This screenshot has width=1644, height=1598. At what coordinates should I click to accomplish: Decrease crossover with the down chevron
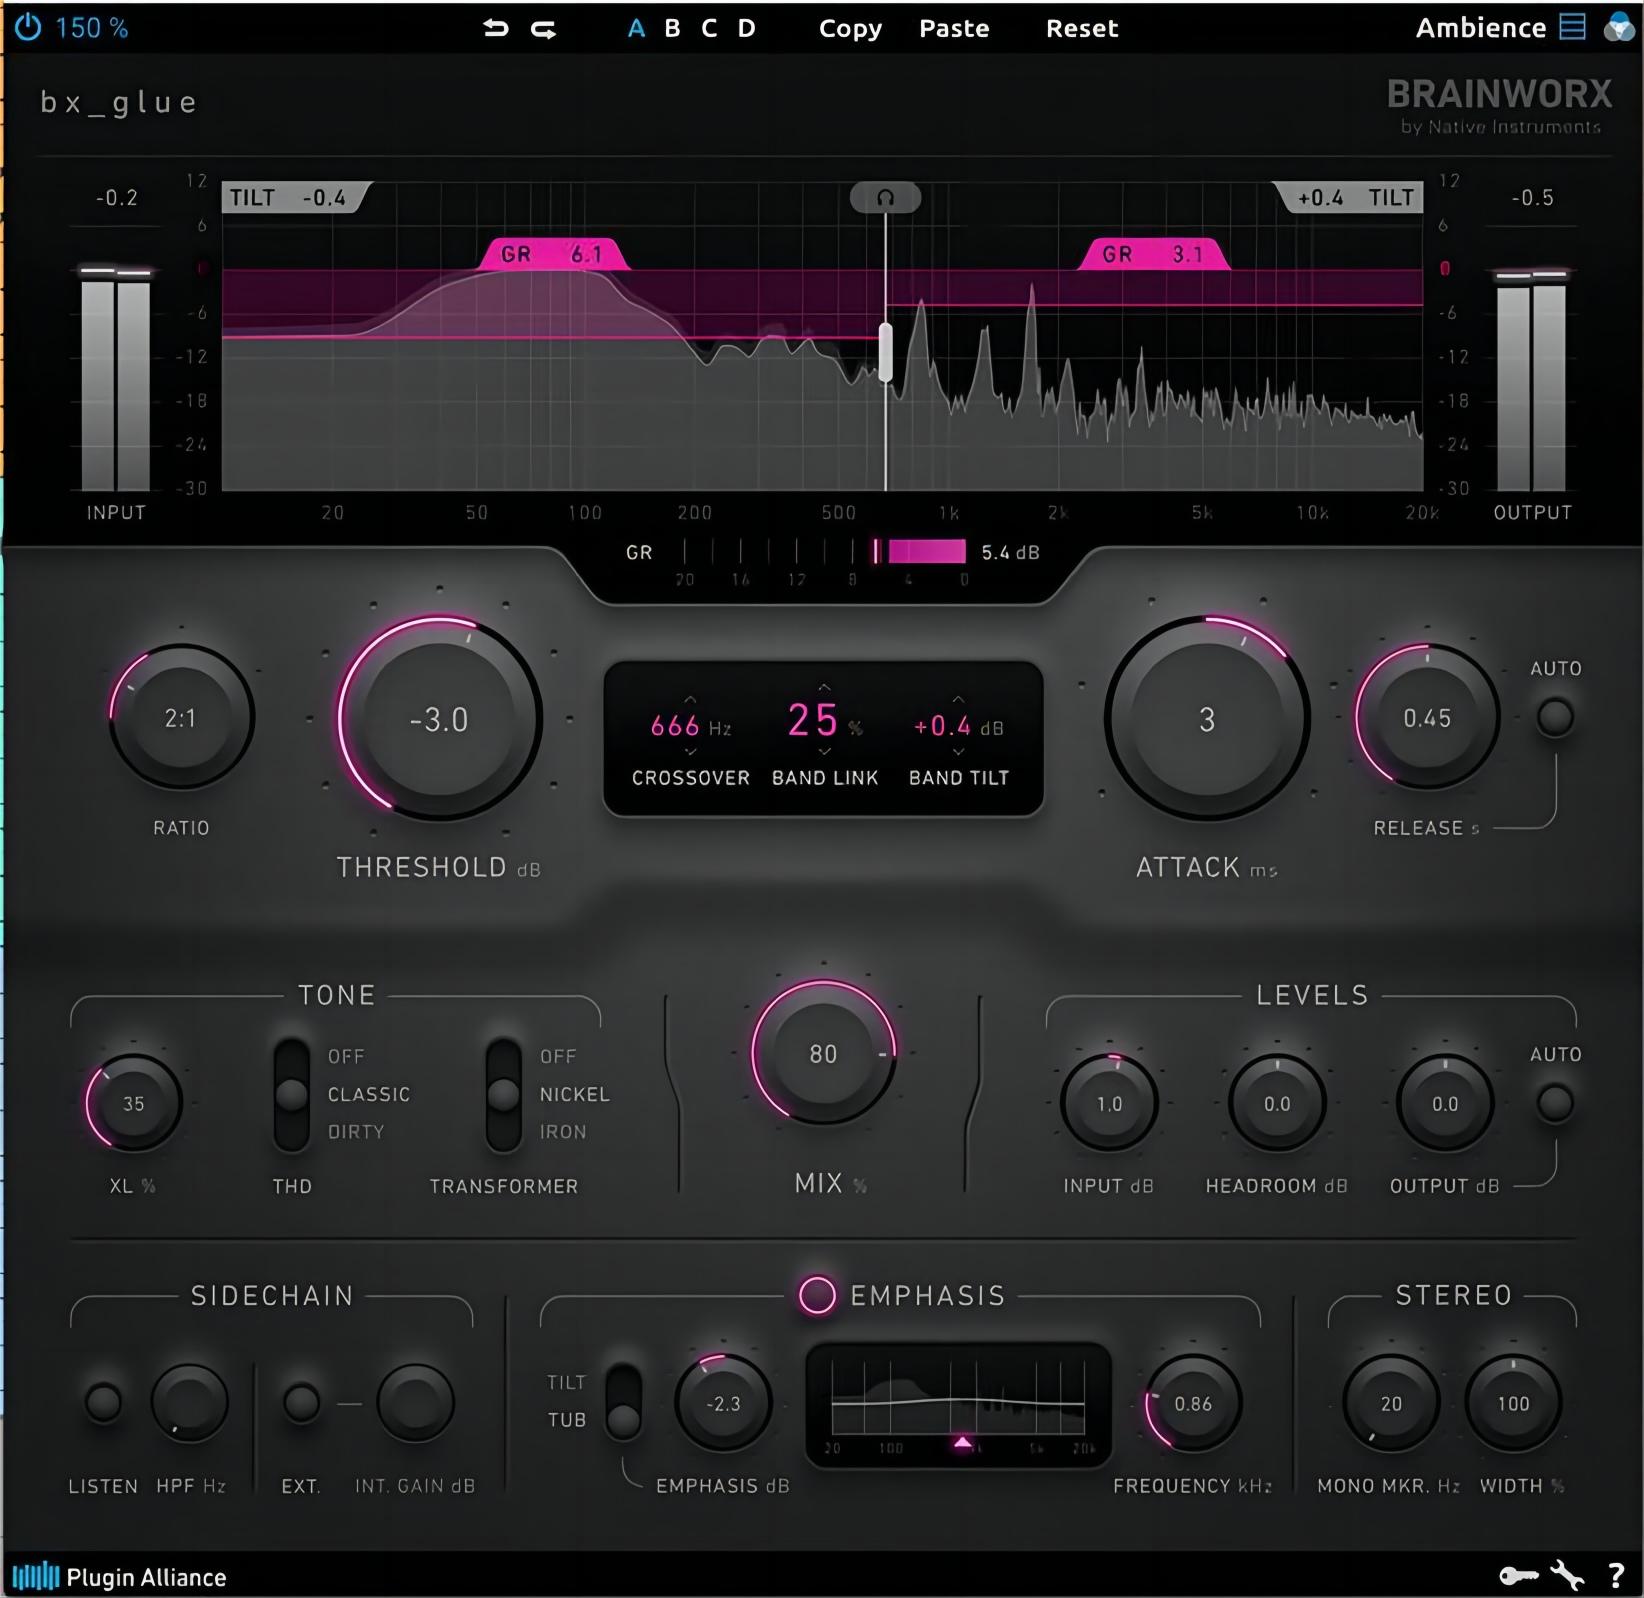point(690,751)
